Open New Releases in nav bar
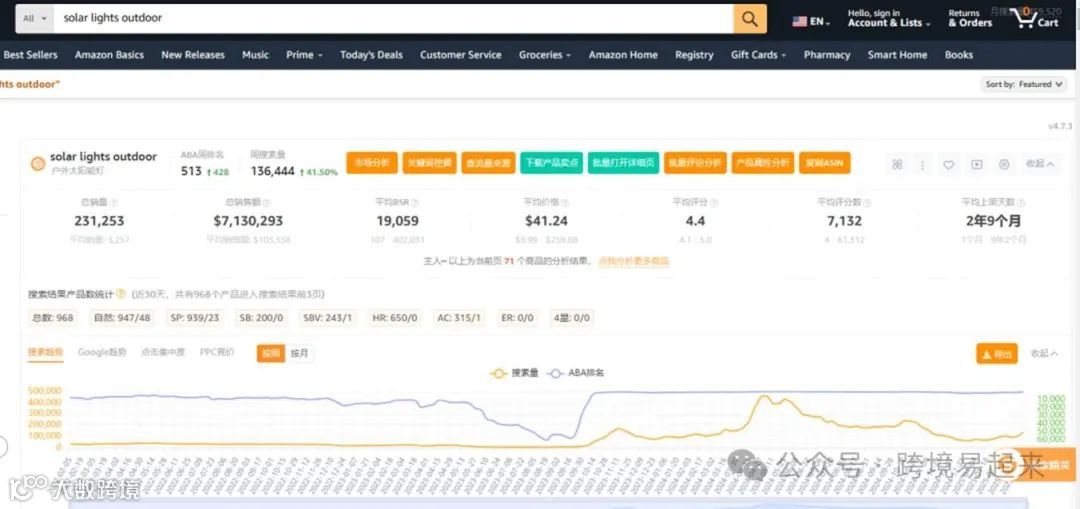 click(193, 55)
